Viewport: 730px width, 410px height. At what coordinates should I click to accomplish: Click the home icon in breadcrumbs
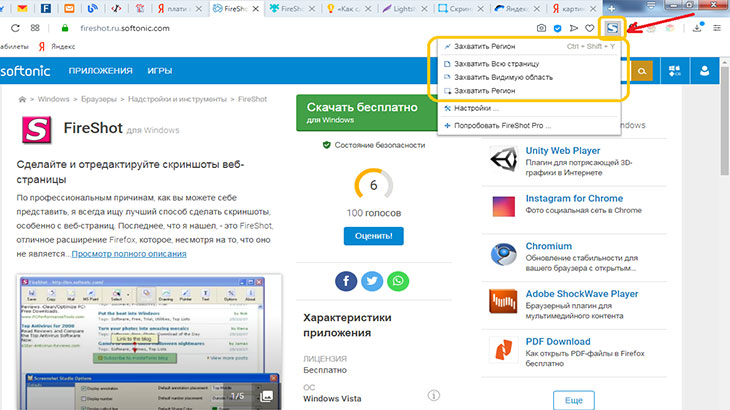[x=22, y=100]
